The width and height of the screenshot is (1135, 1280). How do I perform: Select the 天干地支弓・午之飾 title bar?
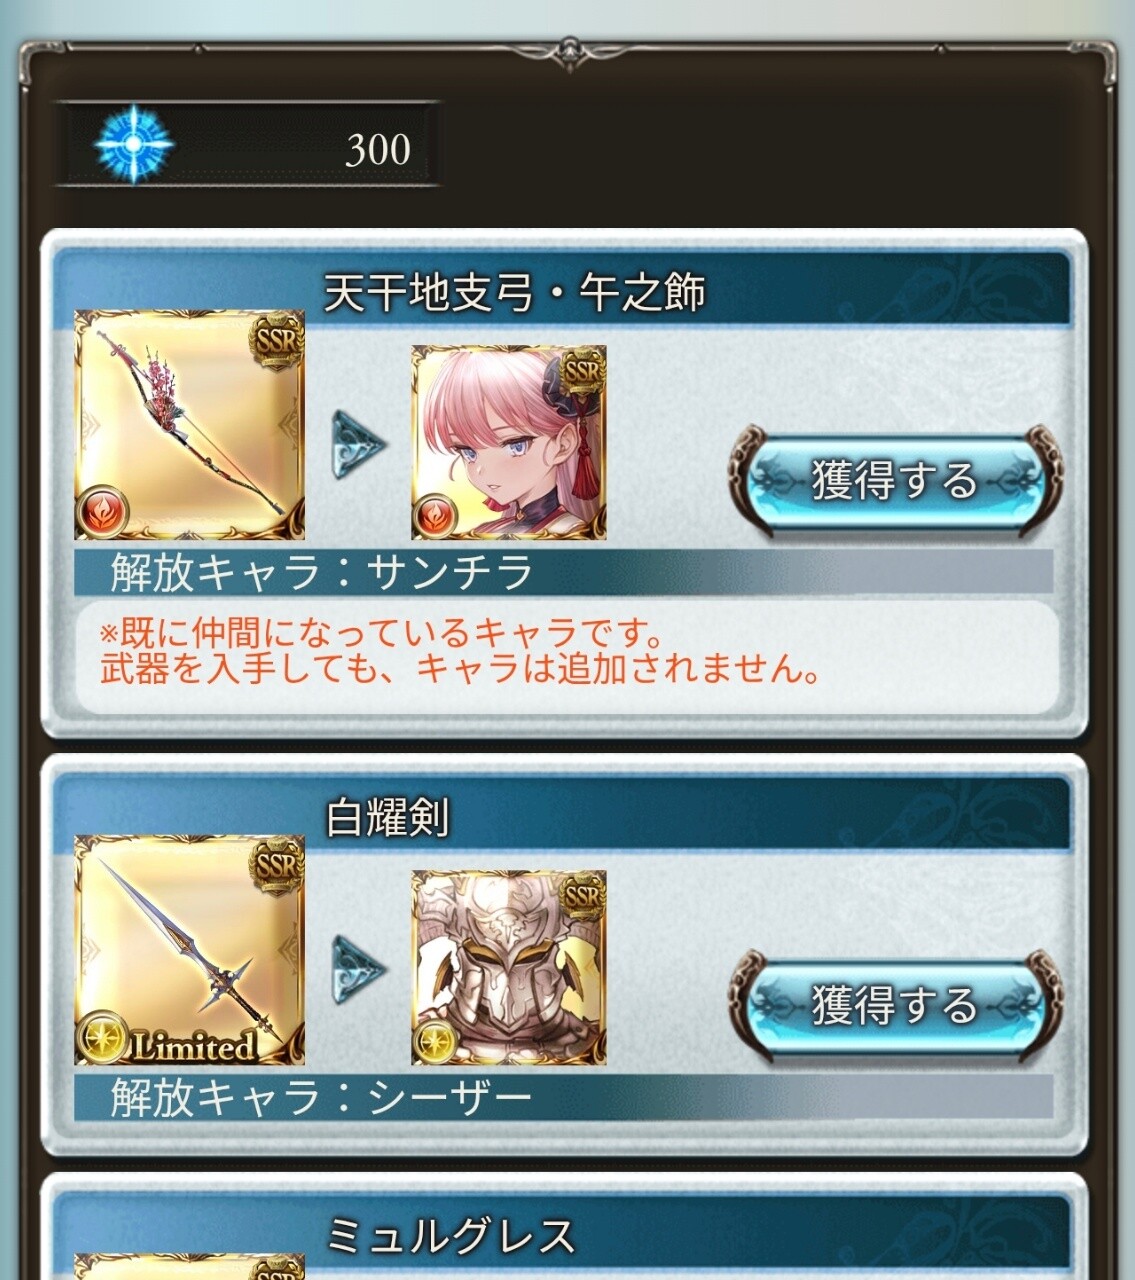561,290
